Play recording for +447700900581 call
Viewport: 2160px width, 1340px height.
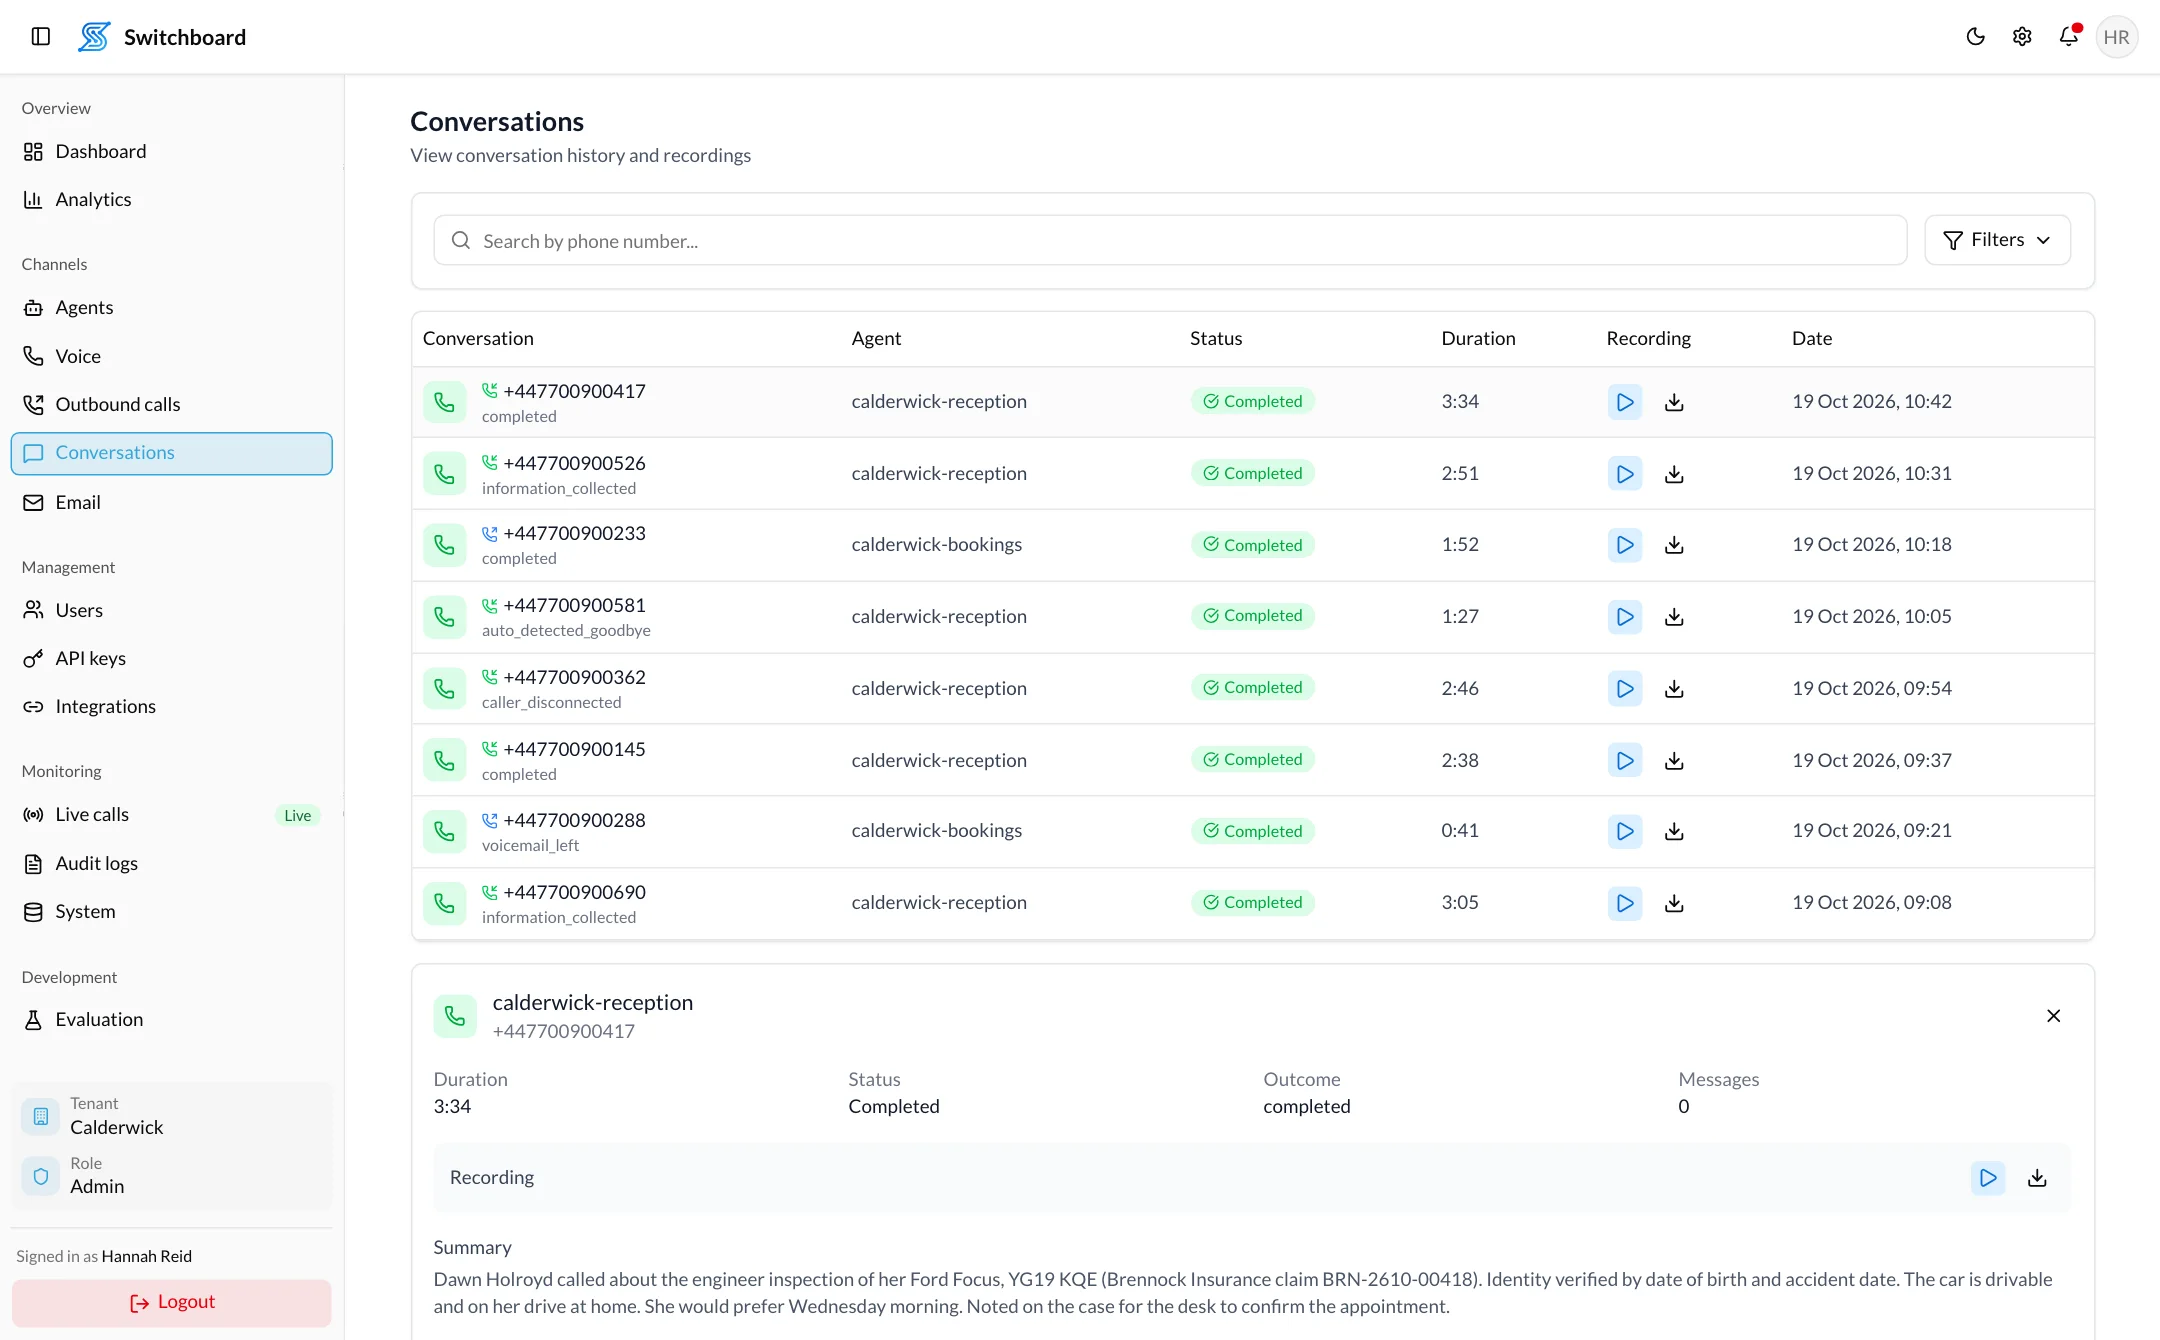pyautogui.click(x=1624, y=617)
